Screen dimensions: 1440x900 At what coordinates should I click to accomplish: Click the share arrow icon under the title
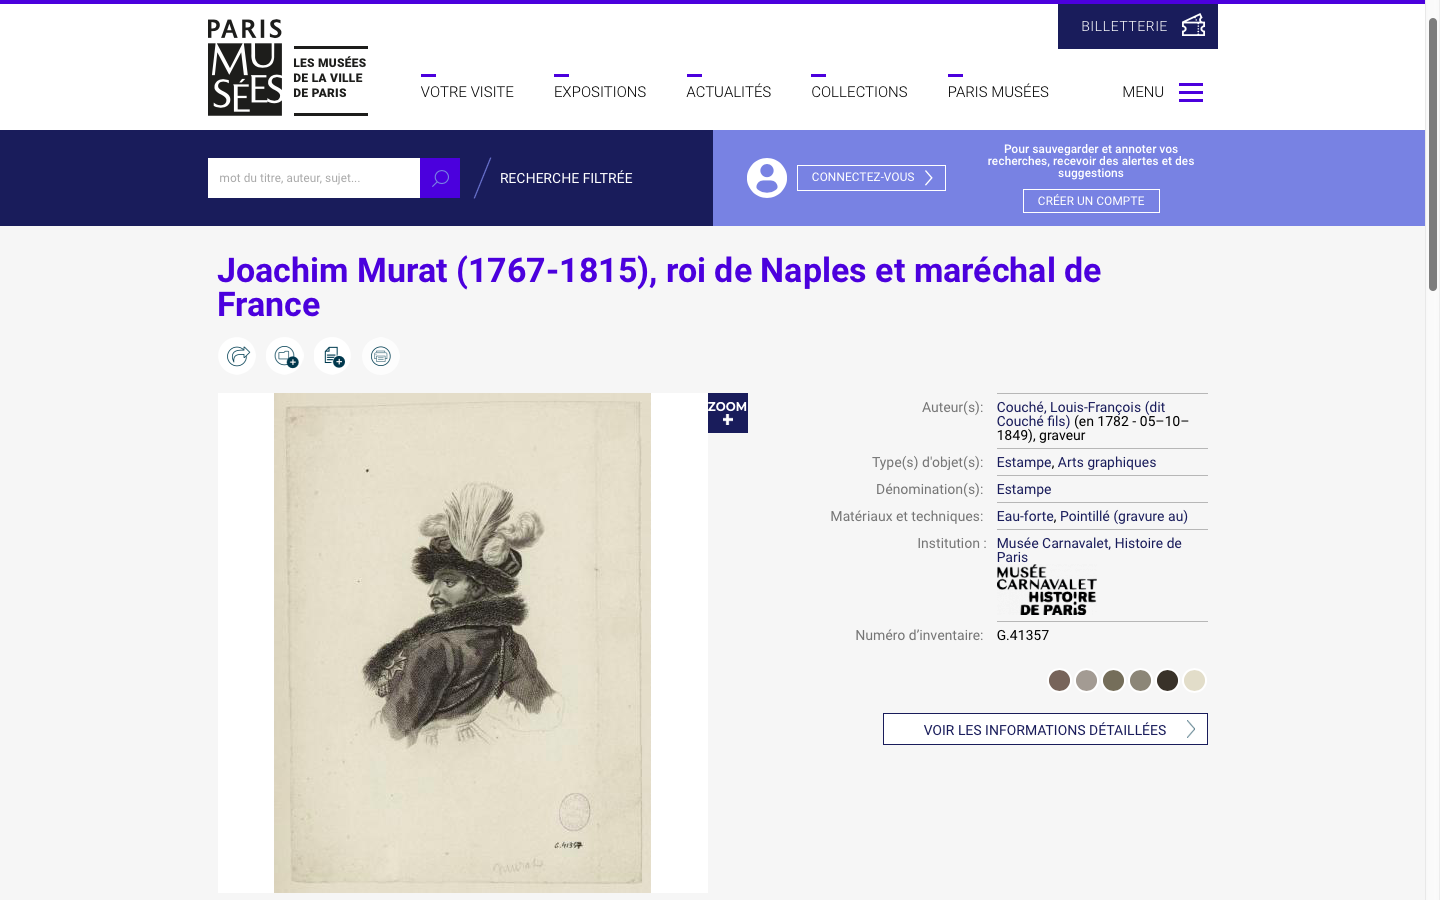(237, 356)
